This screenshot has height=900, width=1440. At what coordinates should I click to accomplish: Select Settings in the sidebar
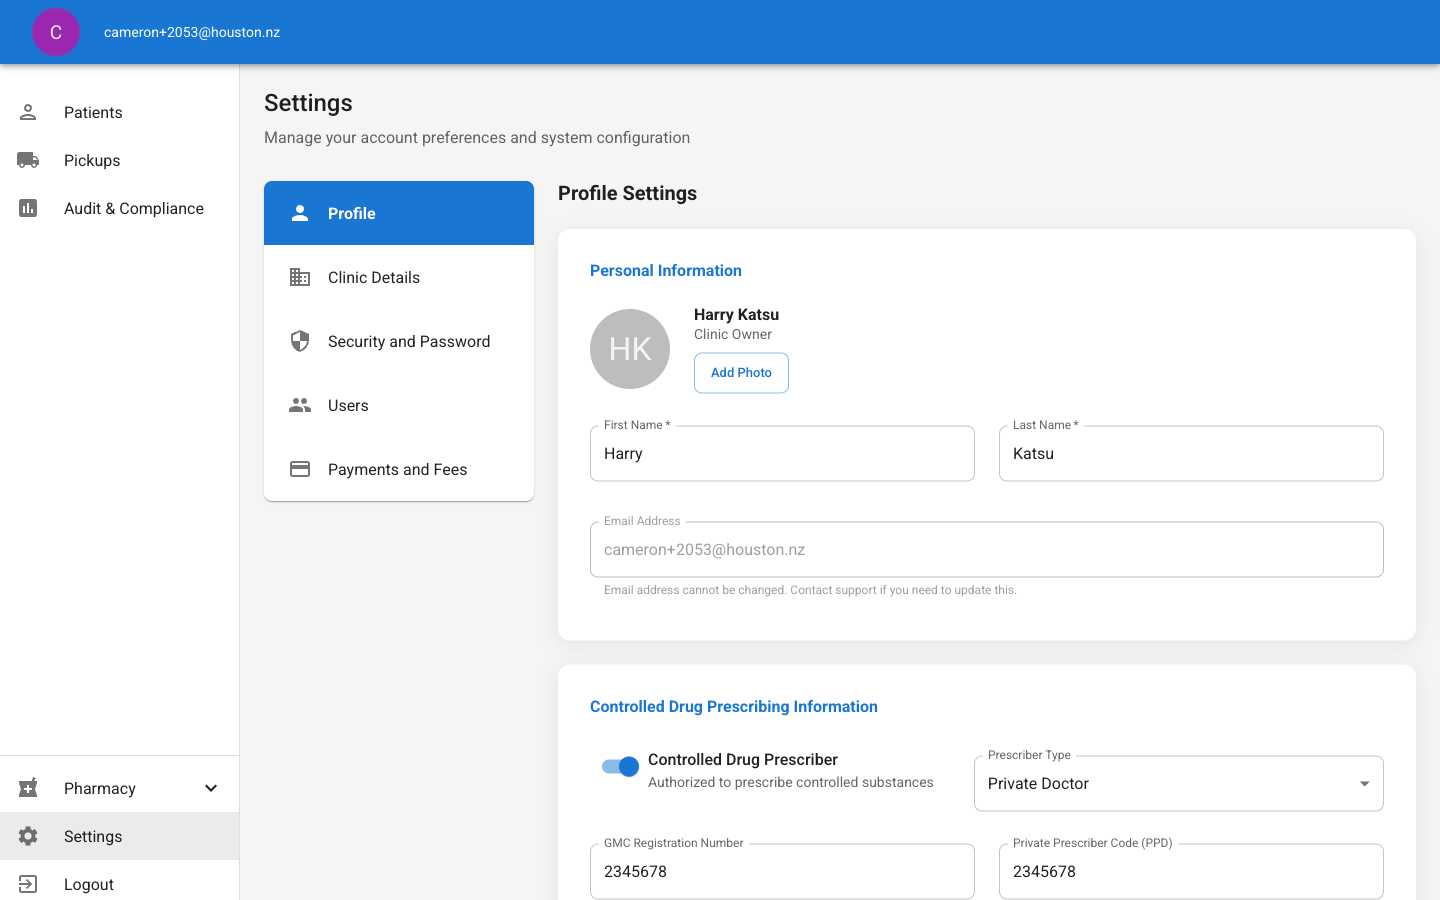(x=120, y=836)
